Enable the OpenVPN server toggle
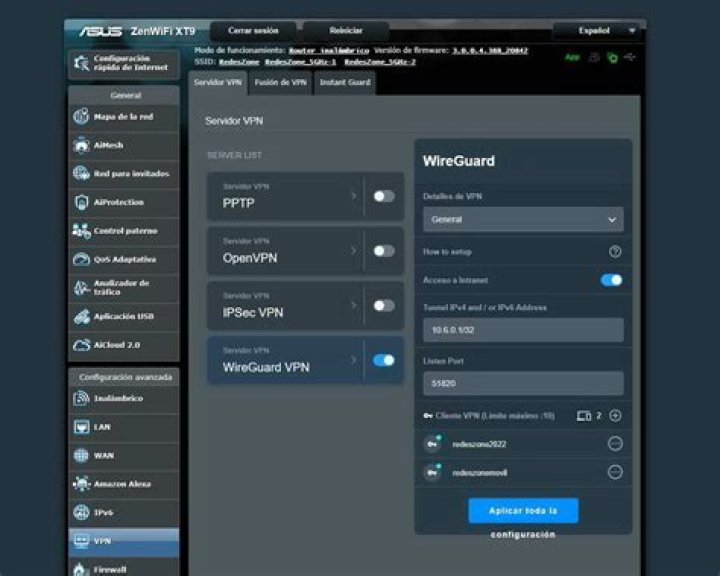 tap(384, 251)
